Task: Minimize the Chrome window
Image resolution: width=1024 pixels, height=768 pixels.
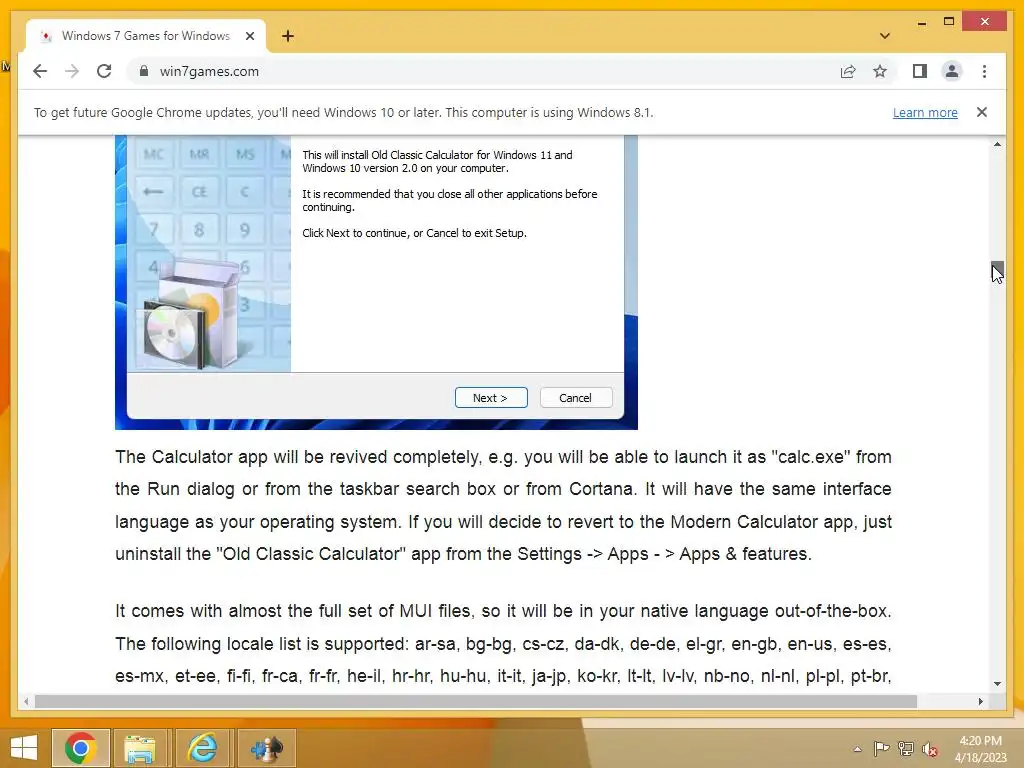Action: tap(921, 22)
